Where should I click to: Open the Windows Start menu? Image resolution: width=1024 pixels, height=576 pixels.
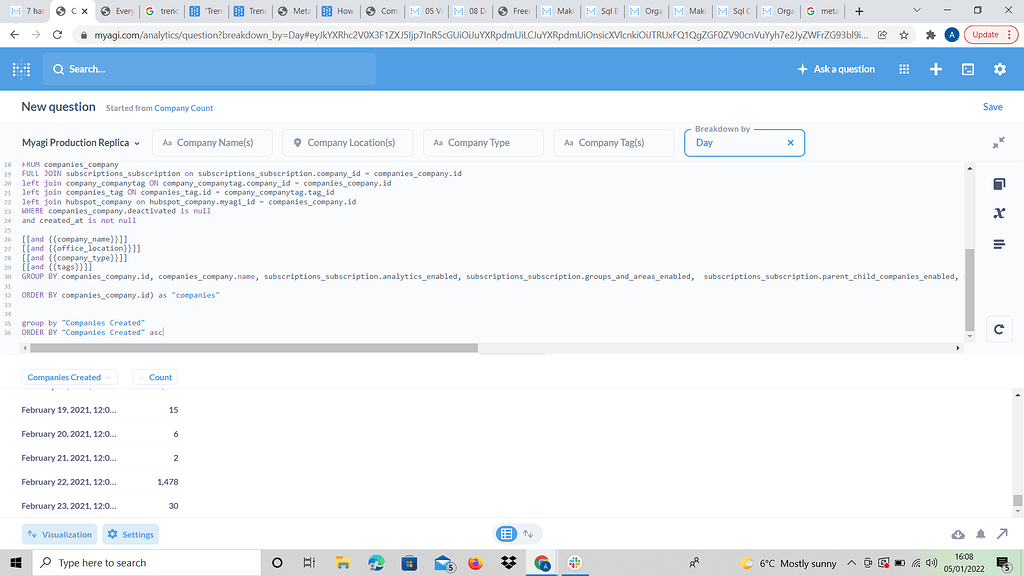(16, 563)
